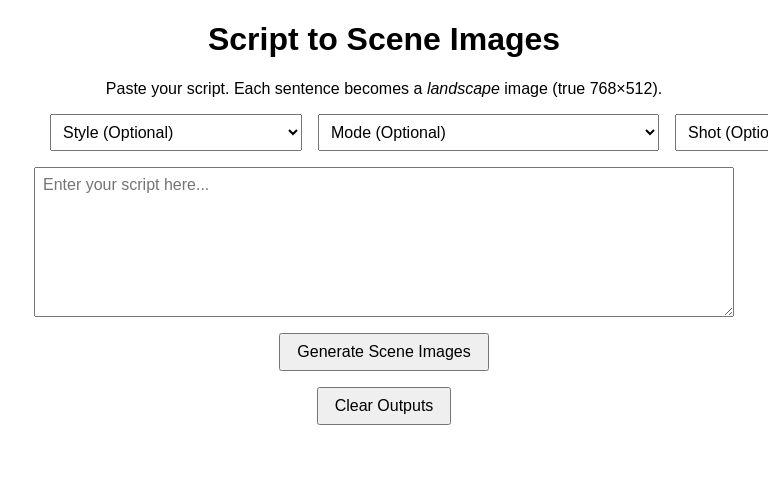Click the 'Mode (Optional)' label text
The width and height of the screenshot is (768, 480).
[388, 133]
